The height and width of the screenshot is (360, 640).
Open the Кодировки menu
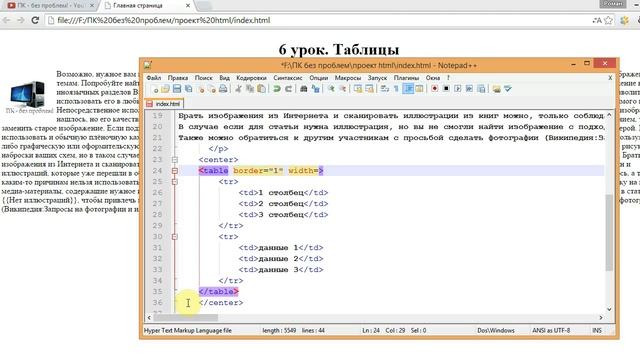(251, 78)
